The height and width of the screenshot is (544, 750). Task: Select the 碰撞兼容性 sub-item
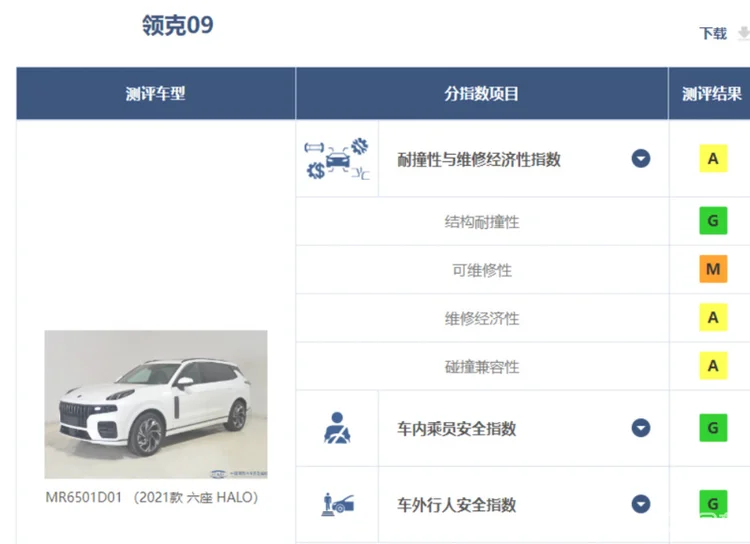coord(482,367)
